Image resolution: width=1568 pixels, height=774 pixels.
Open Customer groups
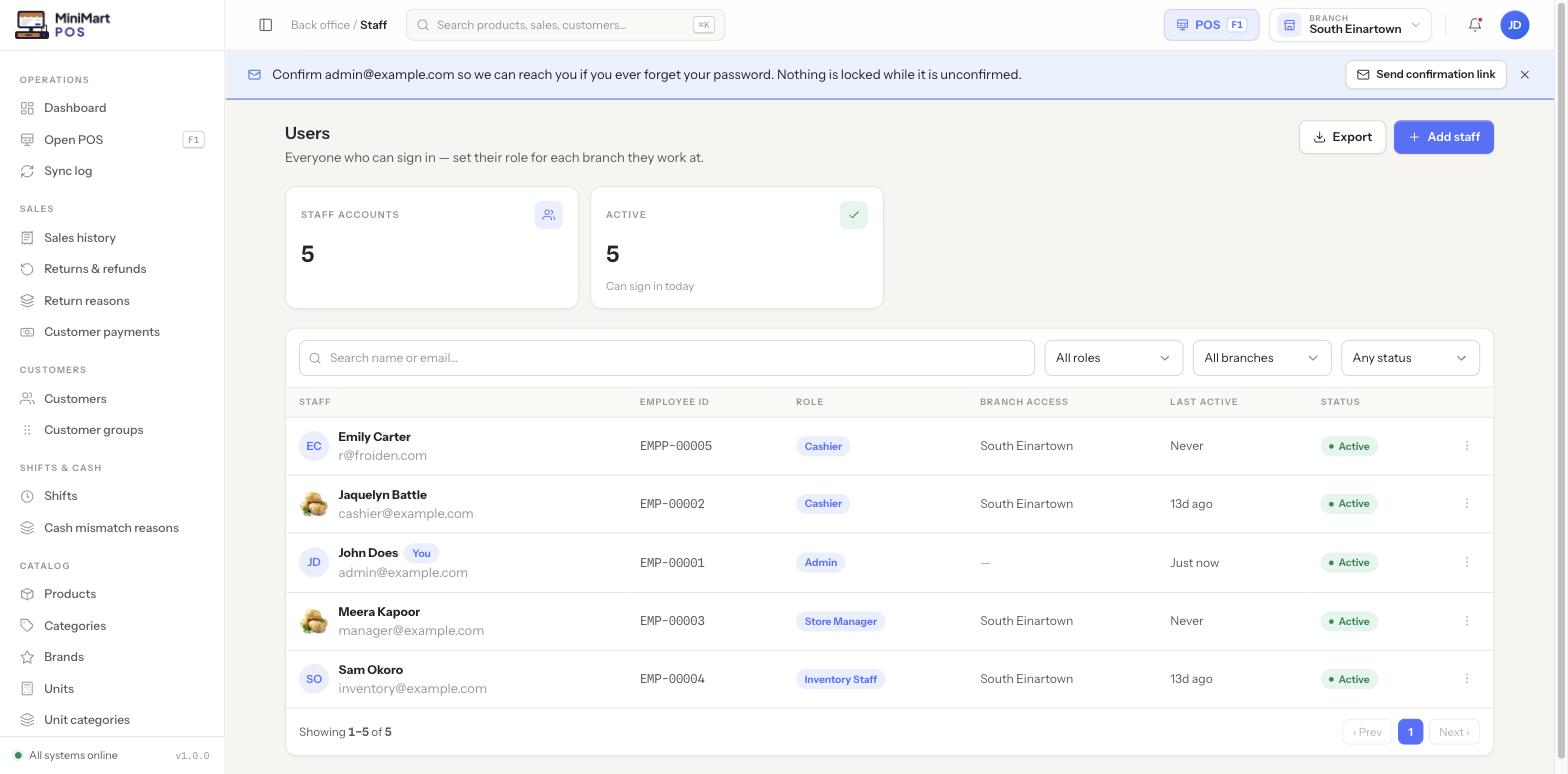coord(112,430)
